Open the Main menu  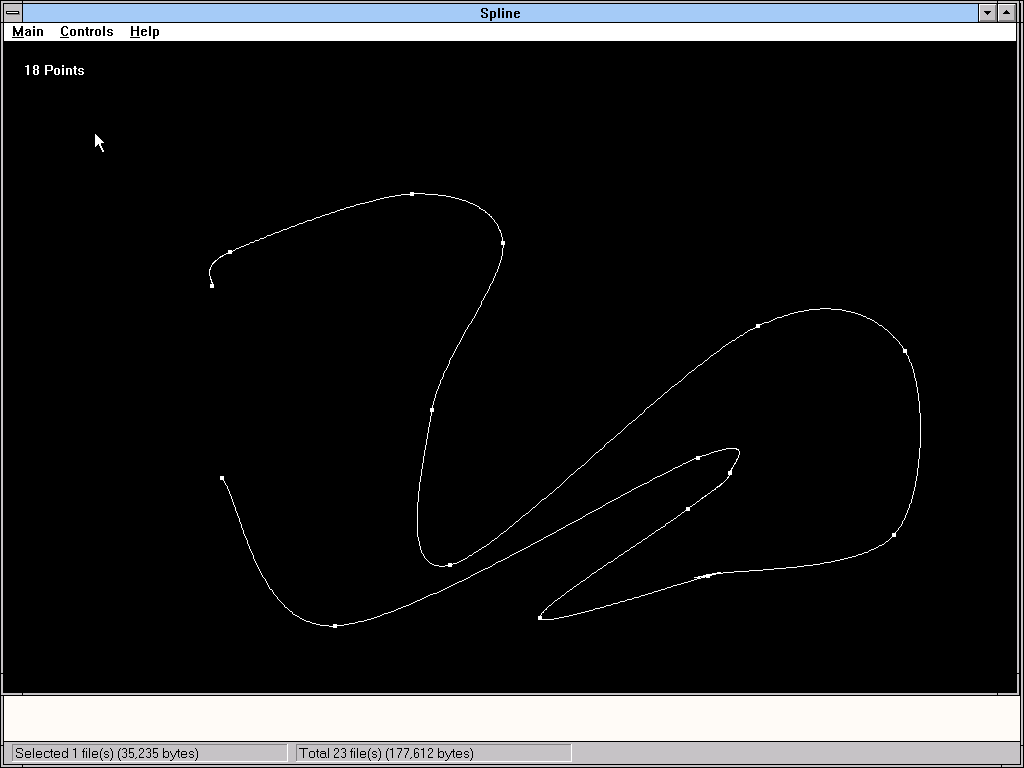point(28,31)
